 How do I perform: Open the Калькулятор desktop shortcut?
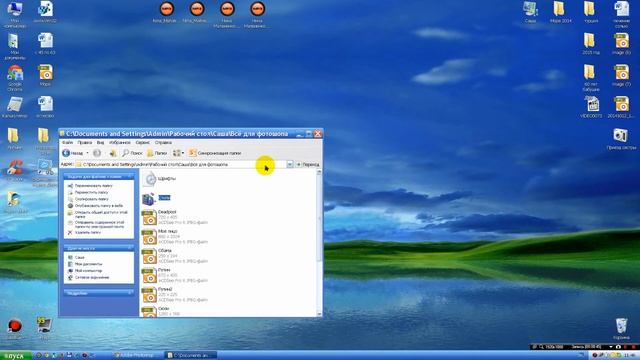coord(15,107)
